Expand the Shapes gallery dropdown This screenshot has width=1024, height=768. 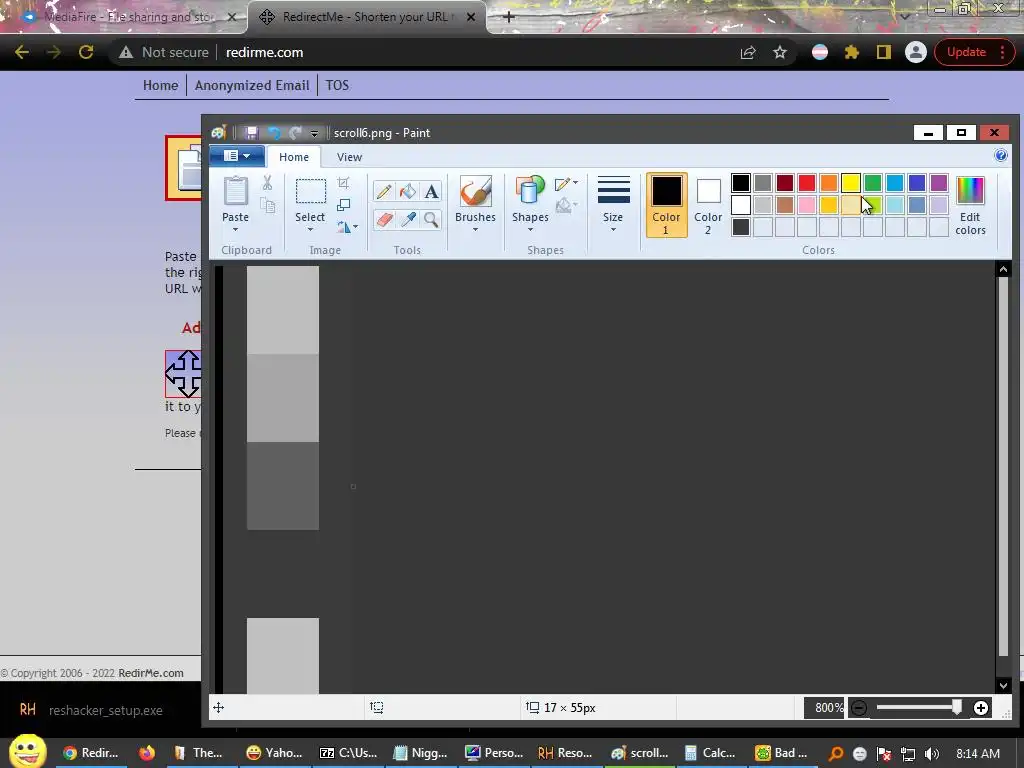point(530,230)
